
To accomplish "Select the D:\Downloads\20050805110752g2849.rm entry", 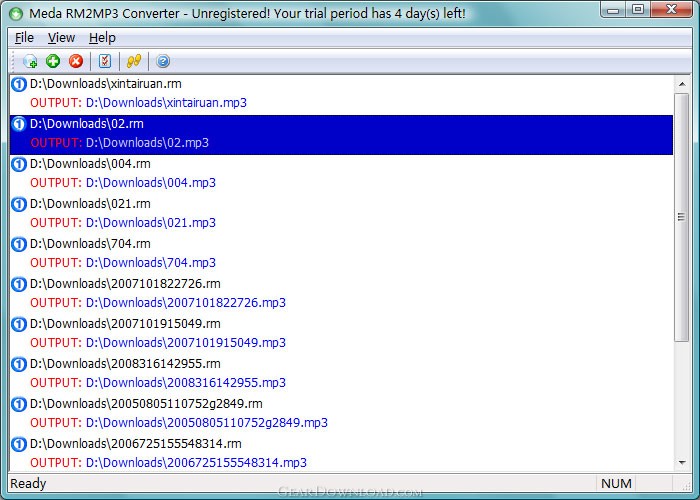I will pyautogui.click(x=146, y=404).
